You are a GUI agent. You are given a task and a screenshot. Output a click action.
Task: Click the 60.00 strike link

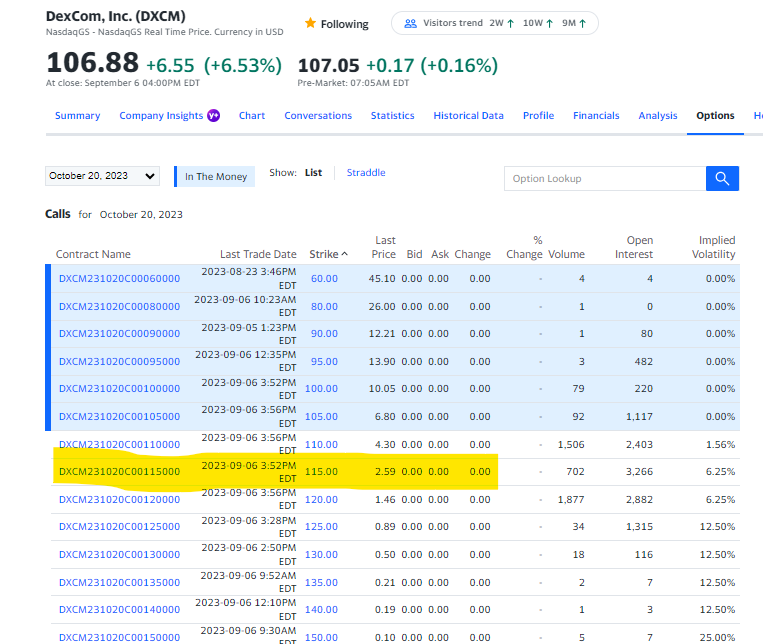point(324,278)
